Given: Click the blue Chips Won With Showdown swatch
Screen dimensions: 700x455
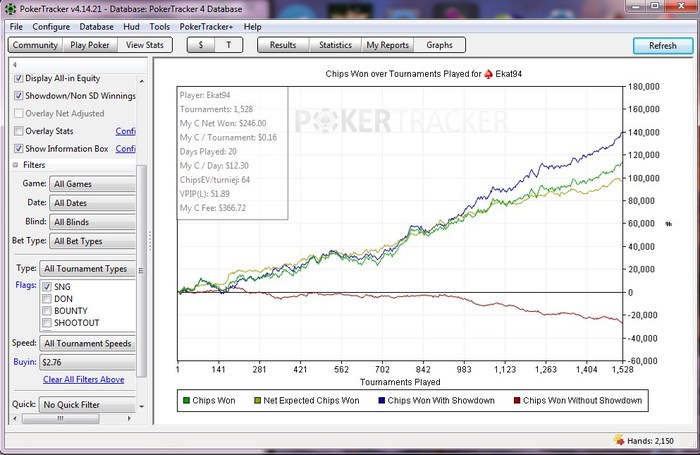Looking at the screenshot, I should click(381, 401).
